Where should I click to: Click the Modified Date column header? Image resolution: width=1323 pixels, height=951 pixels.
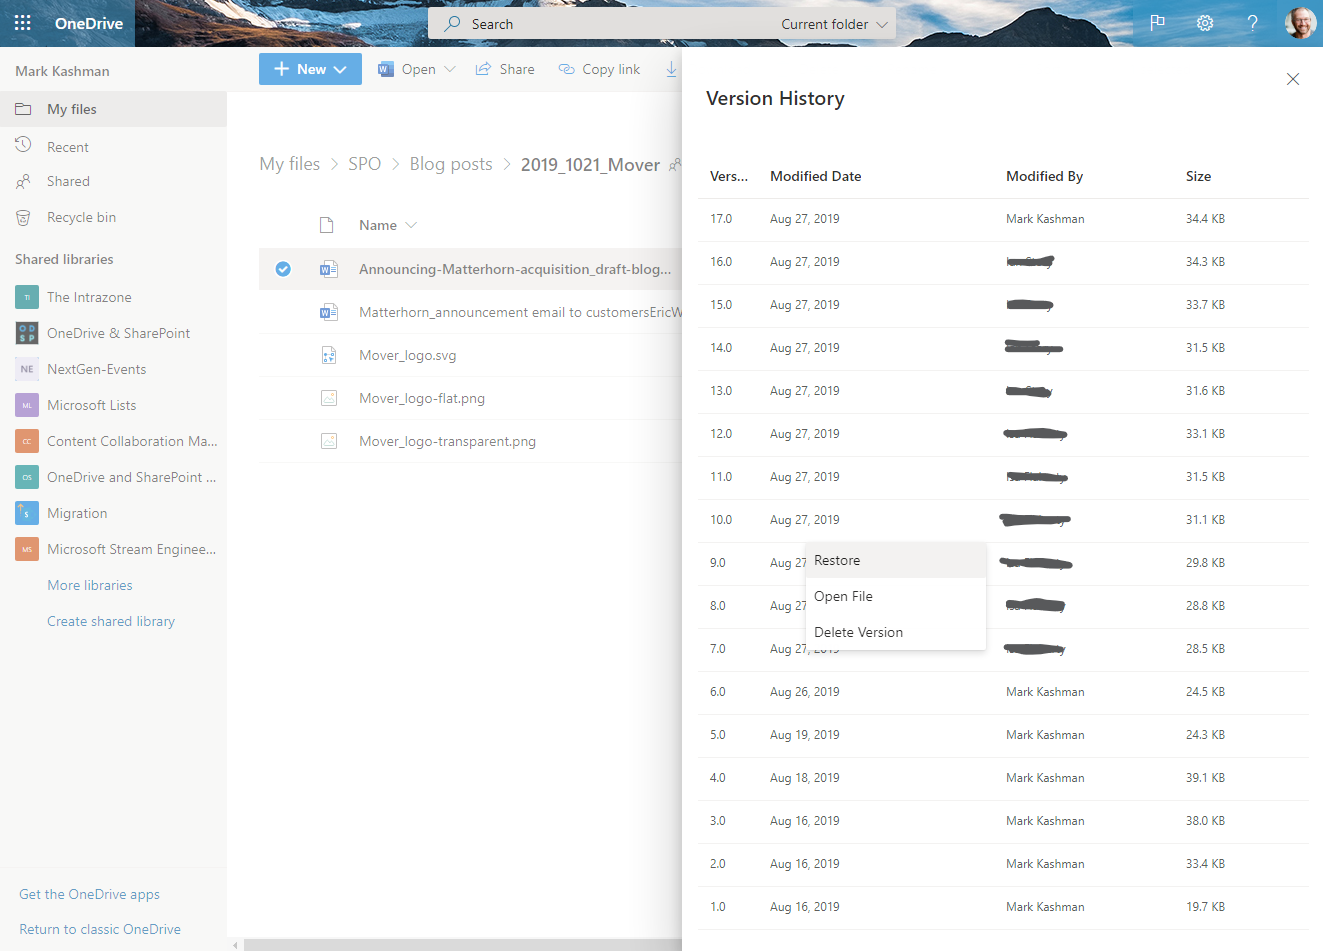[x=816, y=176]
